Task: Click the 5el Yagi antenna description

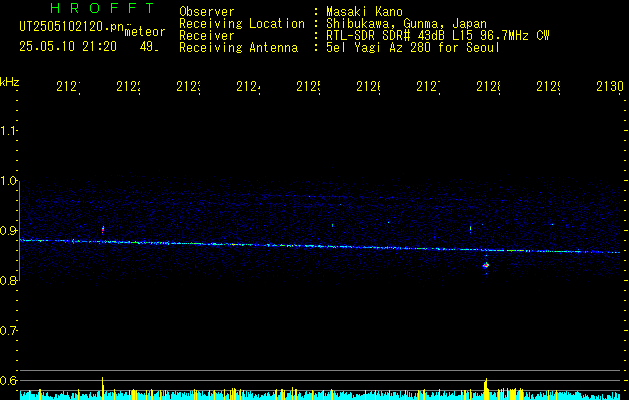Action: (x=413, y=48)
